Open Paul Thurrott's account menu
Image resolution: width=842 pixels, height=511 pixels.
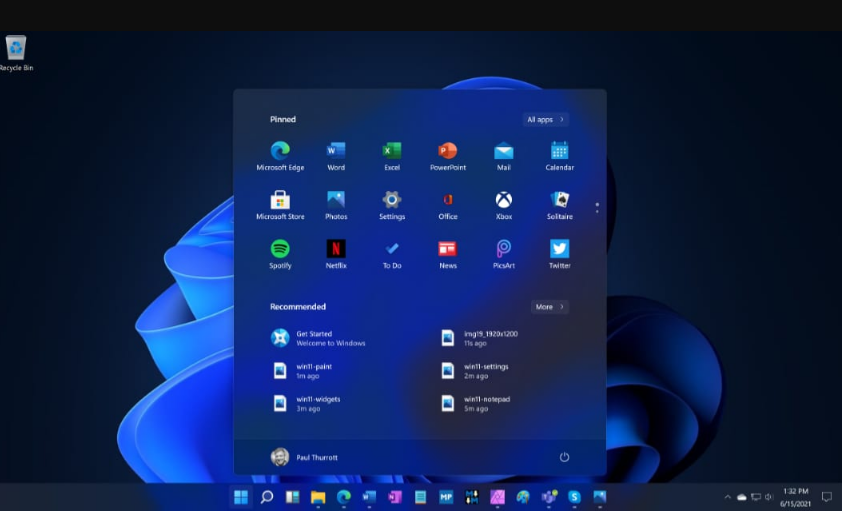(304, 457)
